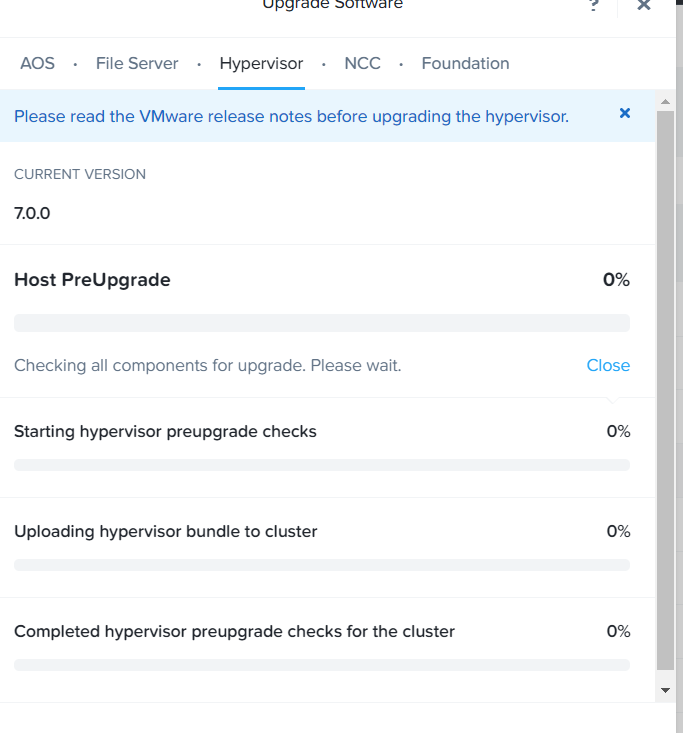Click the Starting hypervisor preupgrade checks label

tap(165, 431)
